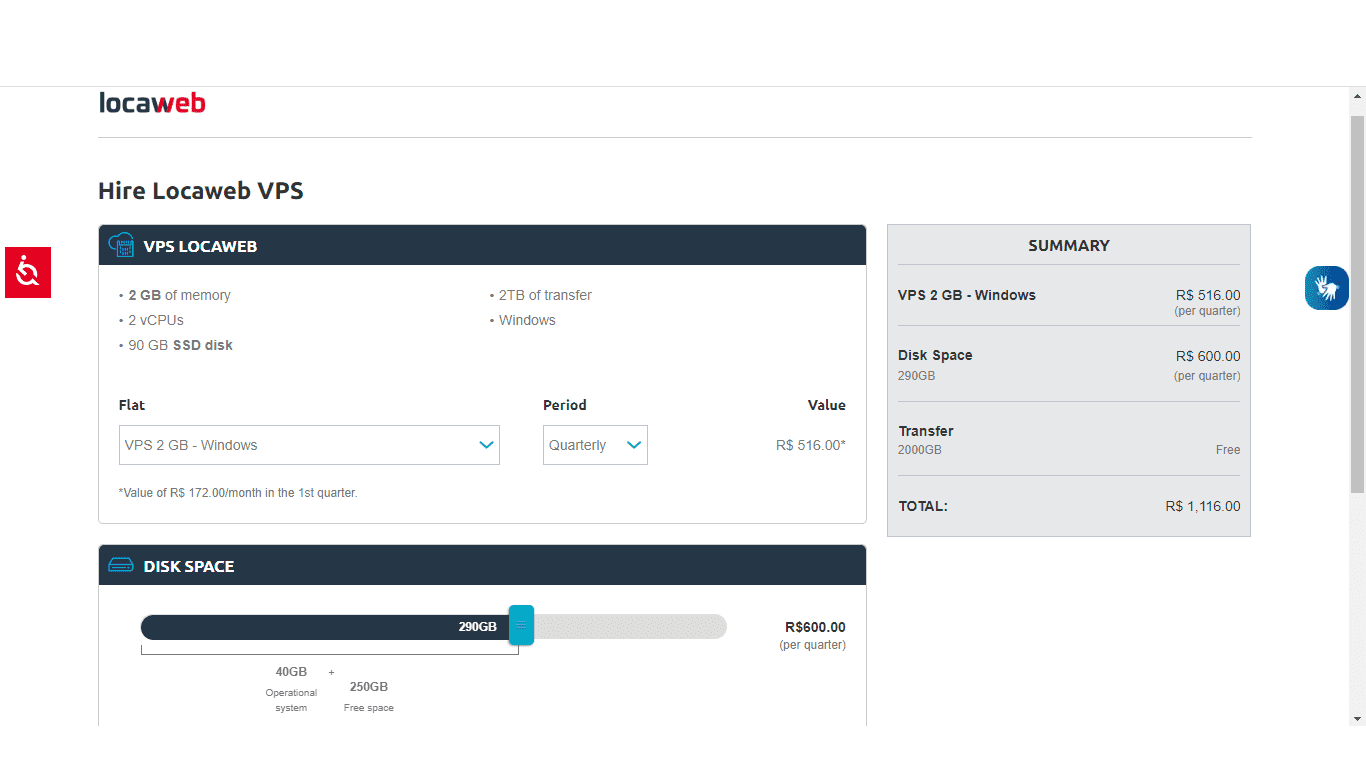Click the Disk Space drive icon

click(x=121, y=566)
